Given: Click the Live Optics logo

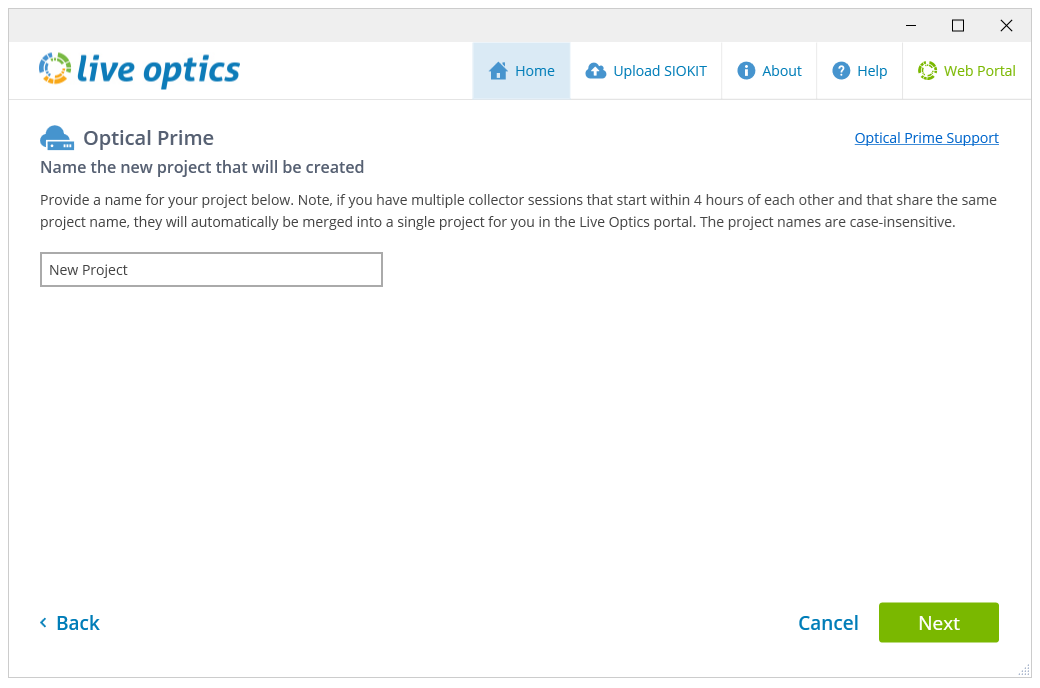Looking at the screenshot, I should coord(139,70).
